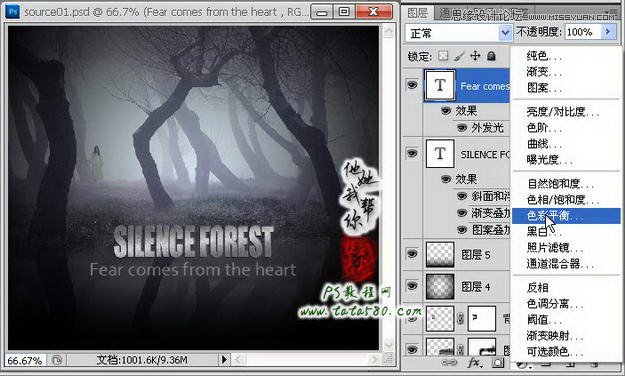Click the 100% opacity input field
The height and width of the screenshot is (376, 625).
(582, 32)
